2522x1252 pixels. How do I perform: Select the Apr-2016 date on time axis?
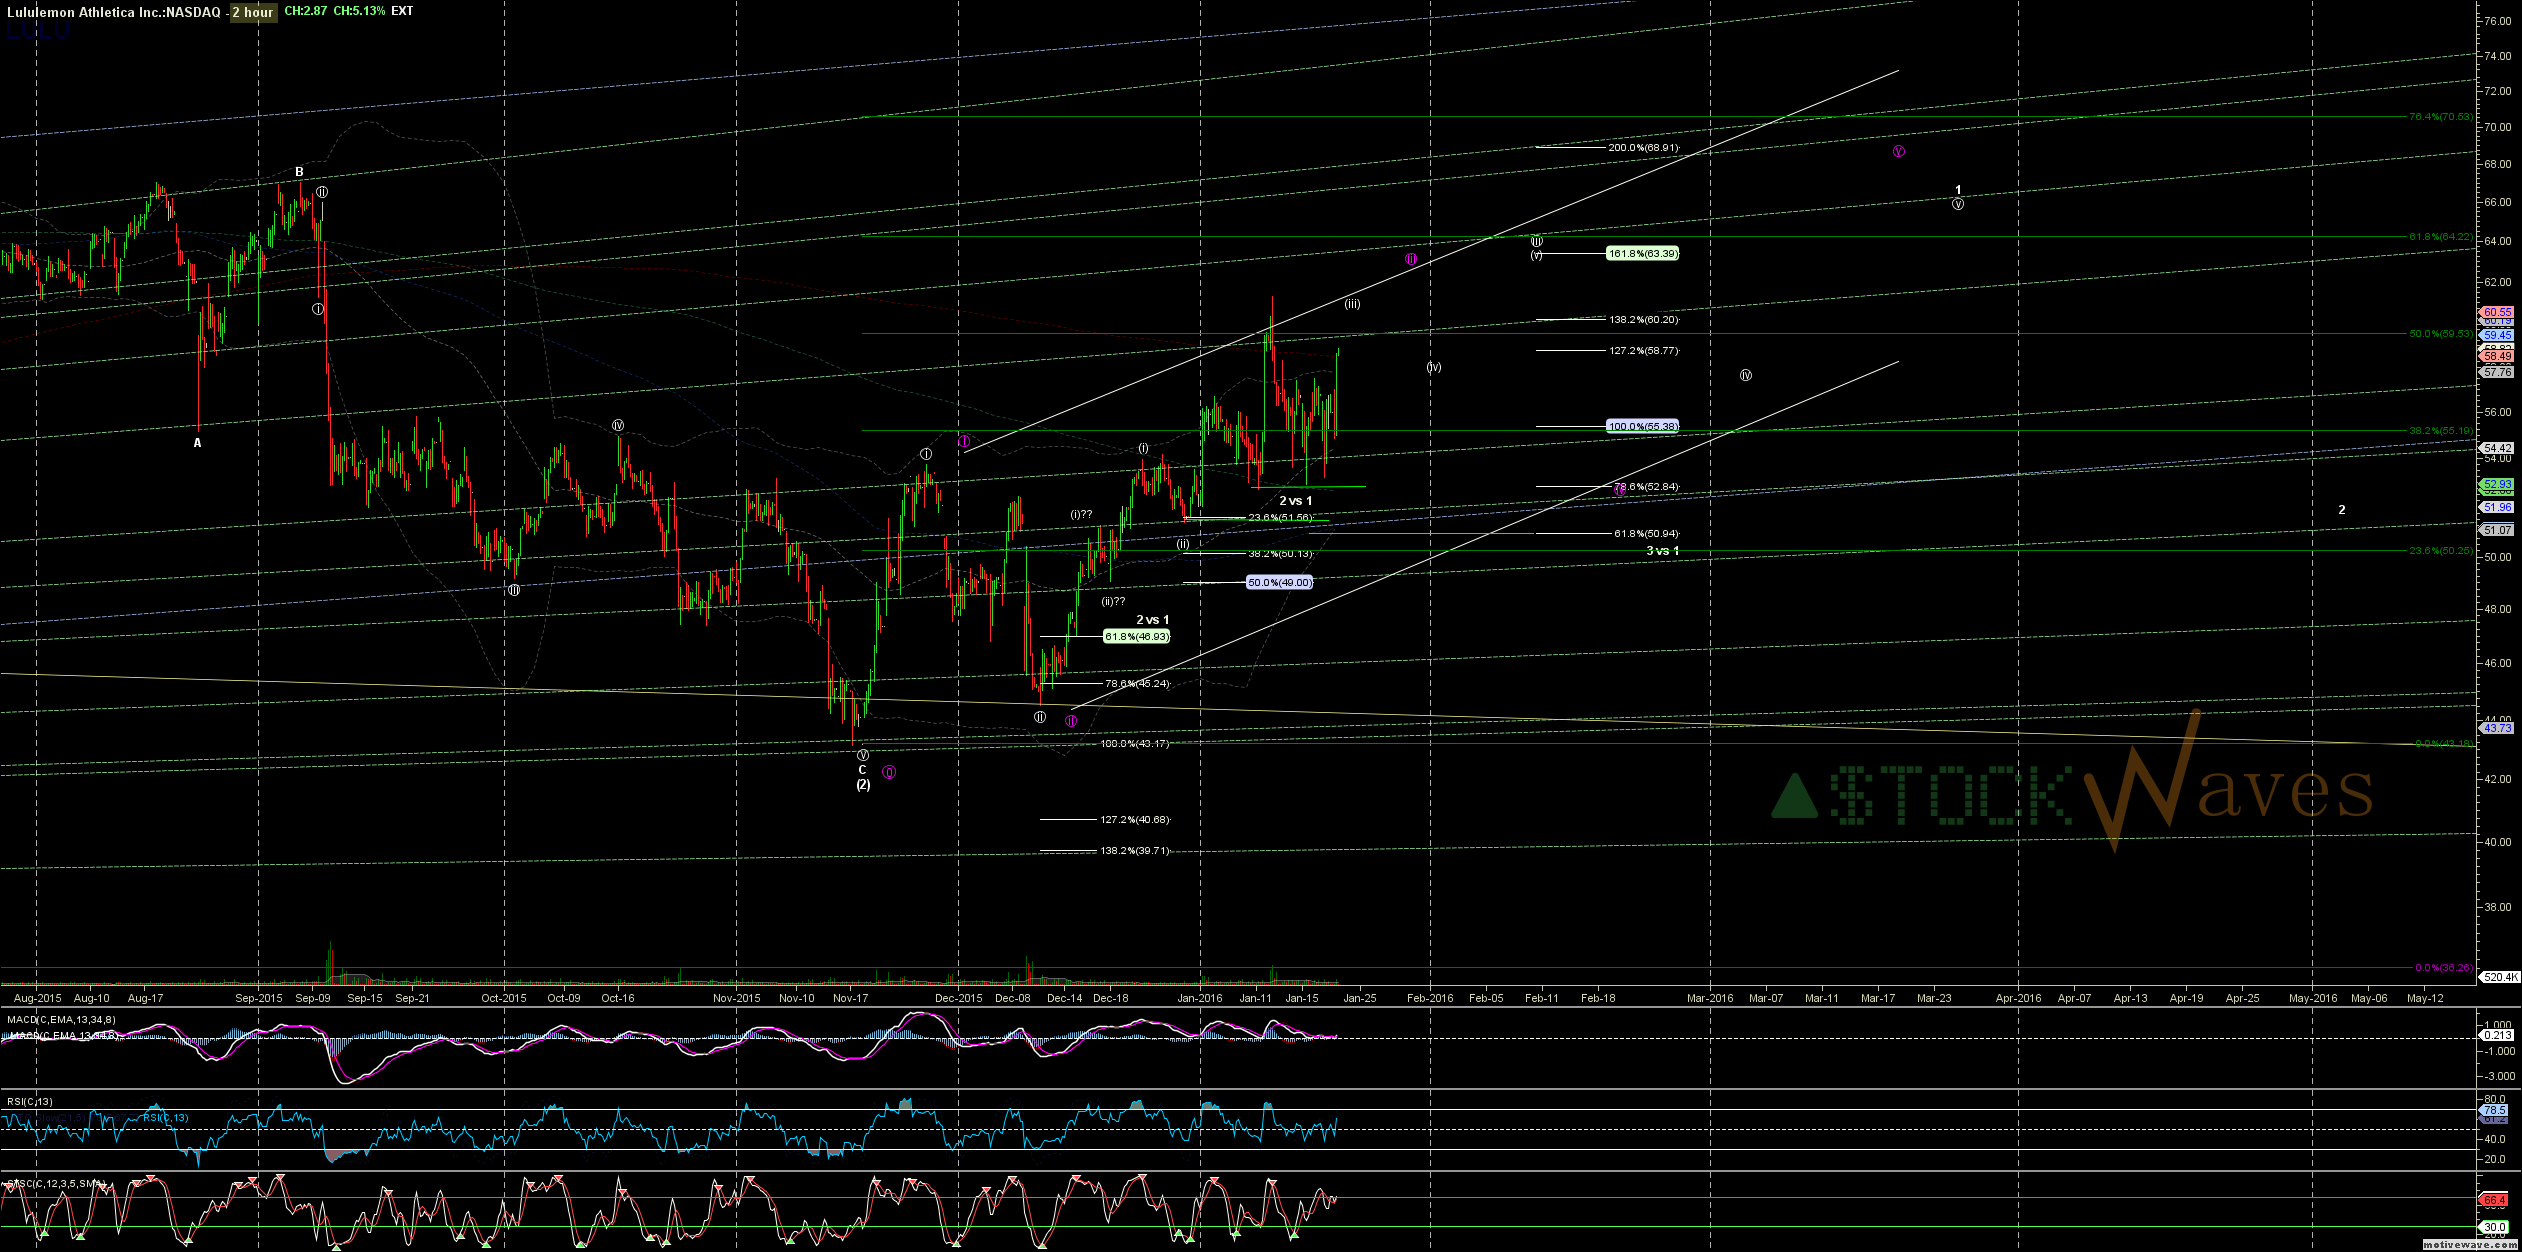2018,998
